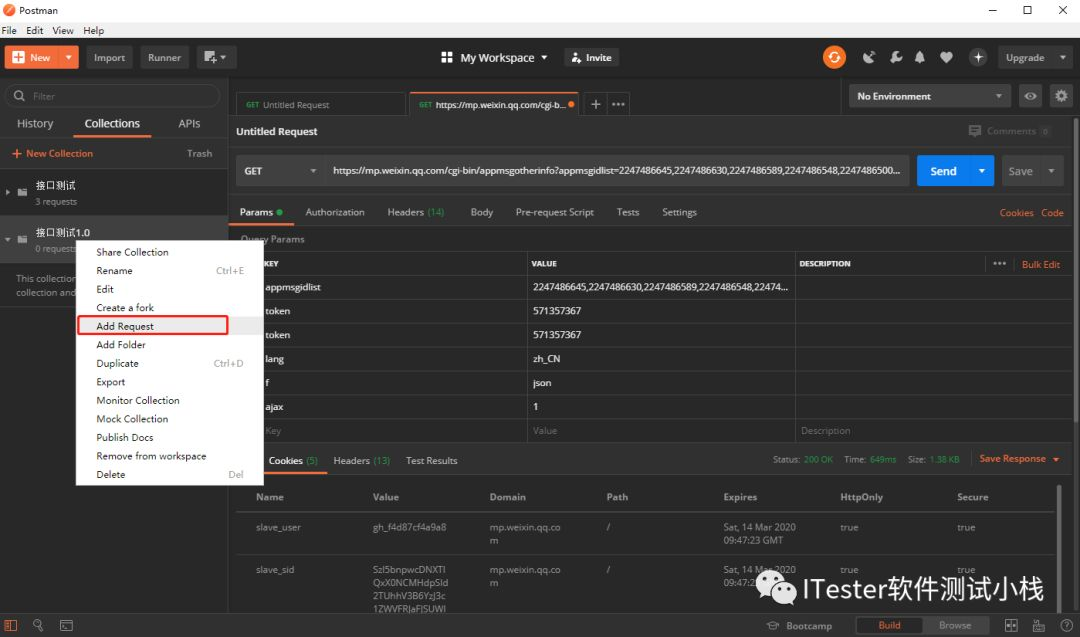Click the orange sync status icon
Viewport: 1080px width, 637px height.
pos(834,57)
